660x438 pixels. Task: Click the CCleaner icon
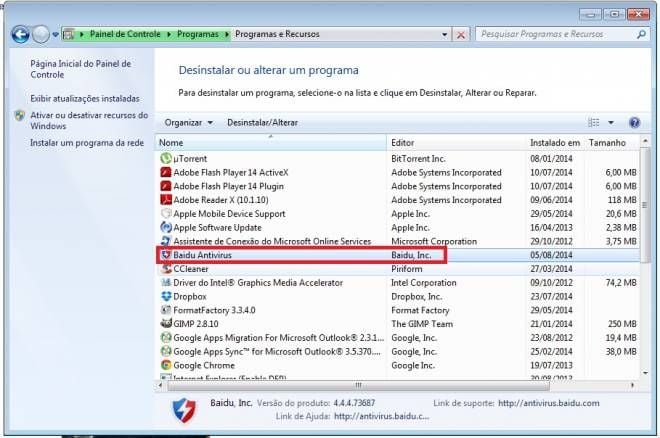coord(166,268)
